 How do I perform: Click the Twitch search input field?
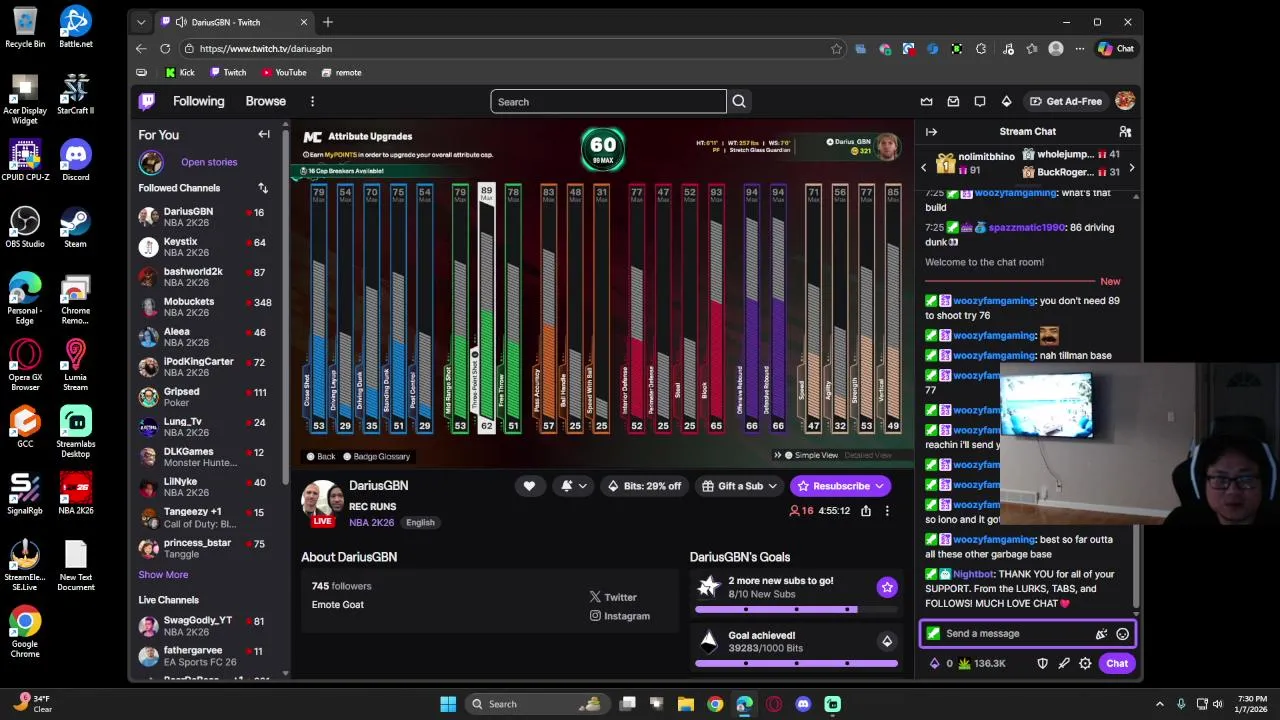pyautogui.click(x=608, y=101)
